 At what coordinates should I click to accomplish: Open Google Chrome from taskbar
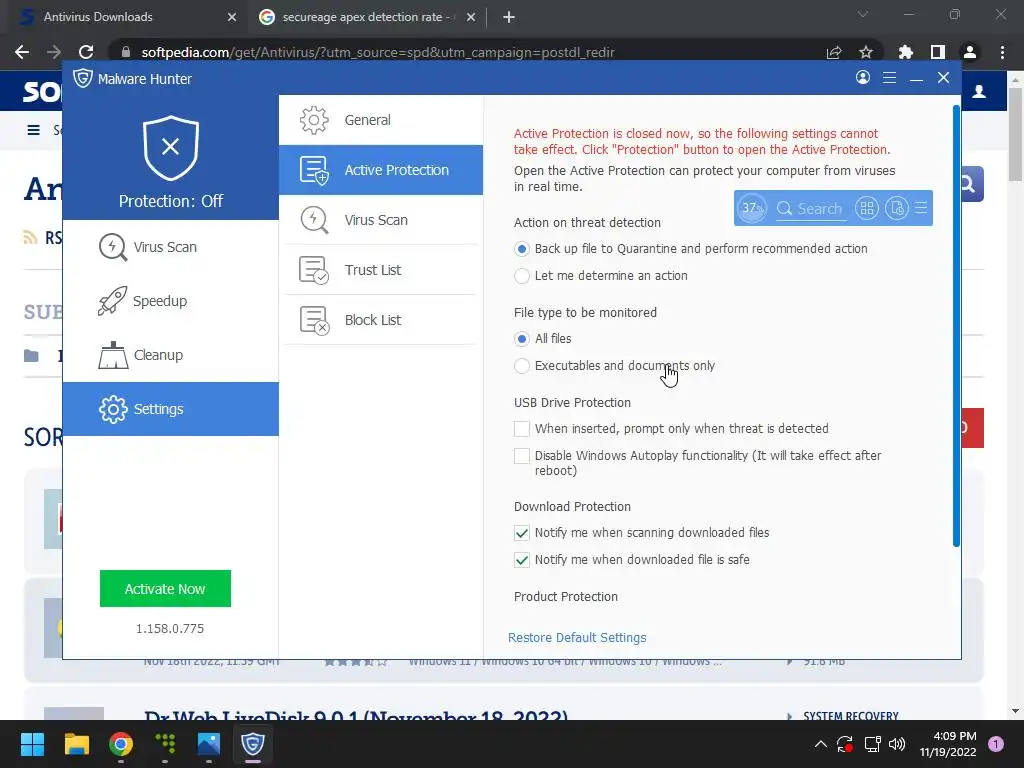(x=121, y=744)
